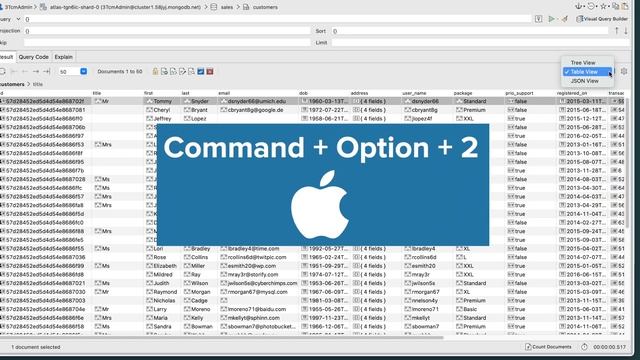Select cell dsnyder66@umich.edu
Image resolution: width=640 pixels, height=360 pixels.
point(257,101)
